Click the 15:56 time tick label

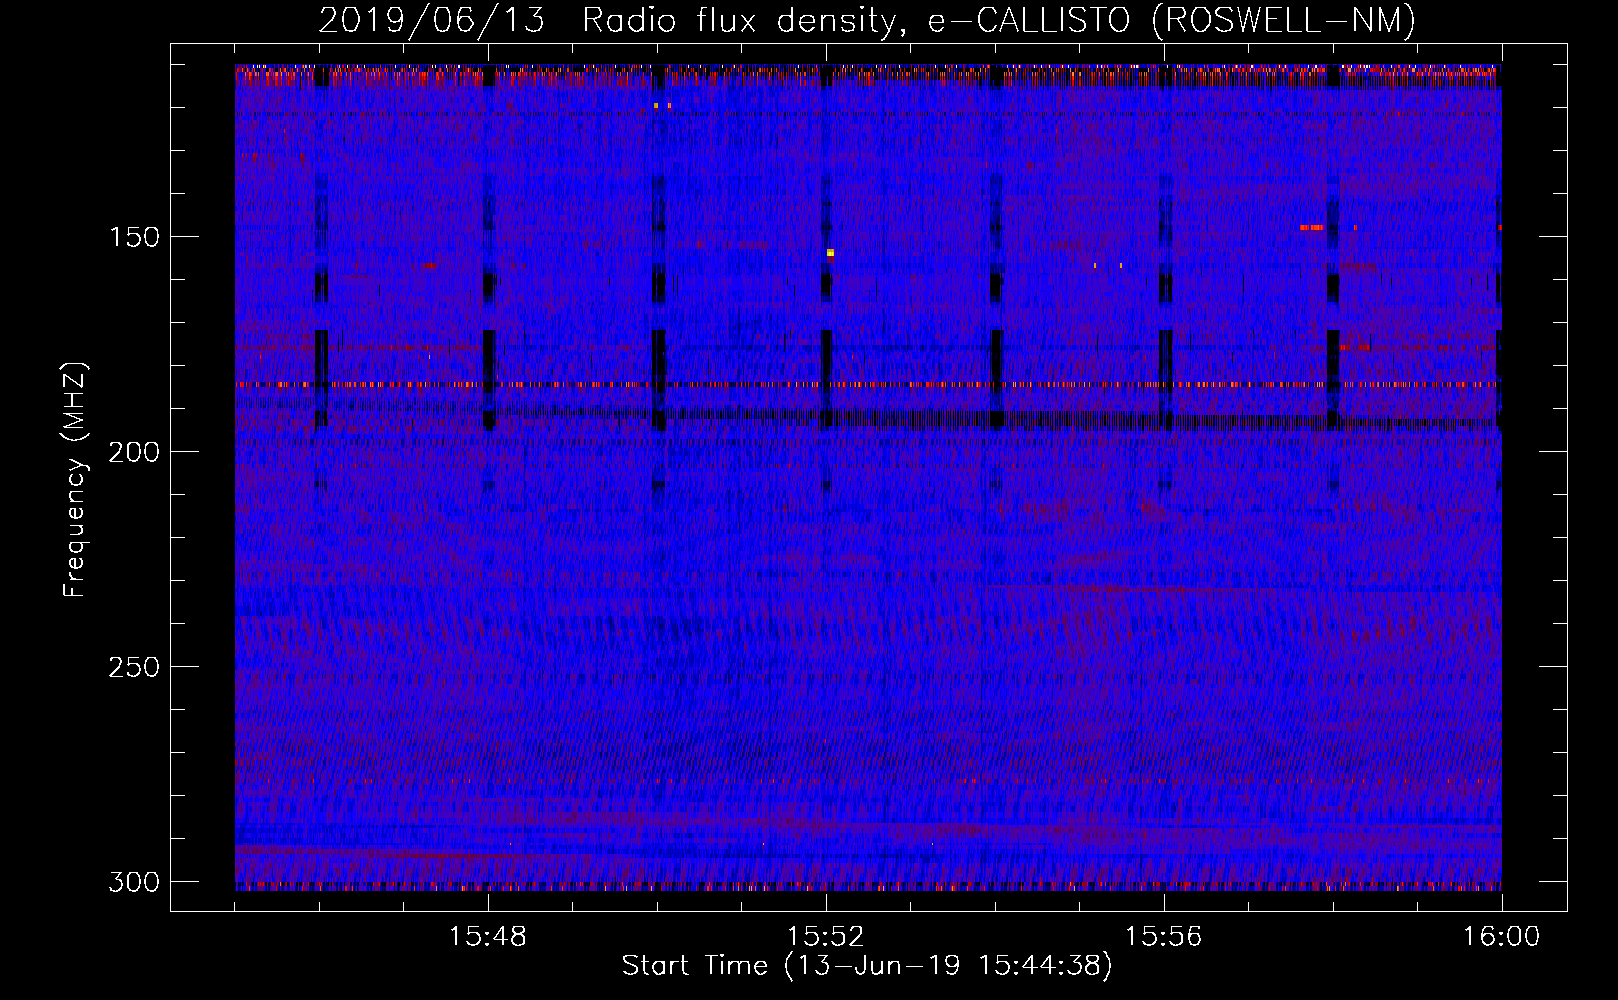click(x=1164, y=937)
